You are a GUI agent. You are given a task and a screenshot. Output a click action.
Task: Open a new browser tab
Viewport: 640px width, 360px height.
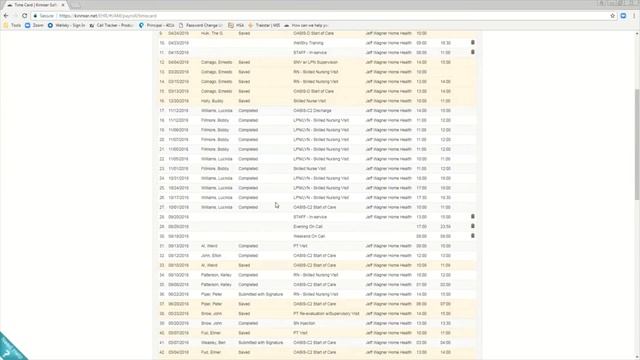pyautogui.click(x=76, y=5)
